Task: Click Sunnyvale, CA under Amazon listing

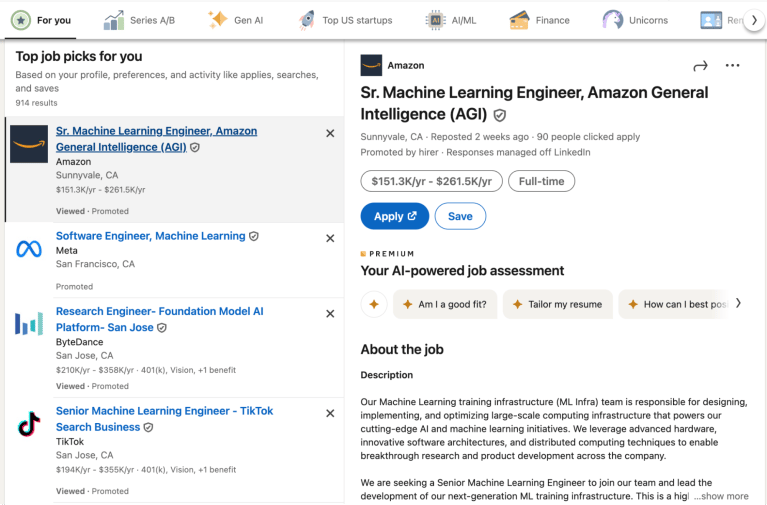Action: [x=87, y=175]
